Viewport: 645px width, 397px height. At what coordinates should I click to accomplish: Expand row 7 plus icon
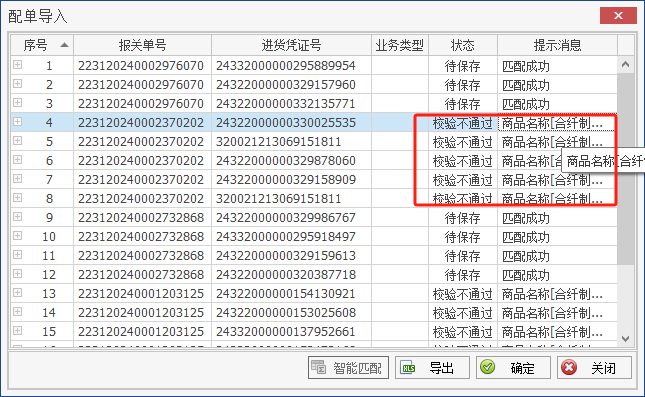click(17, 179)
